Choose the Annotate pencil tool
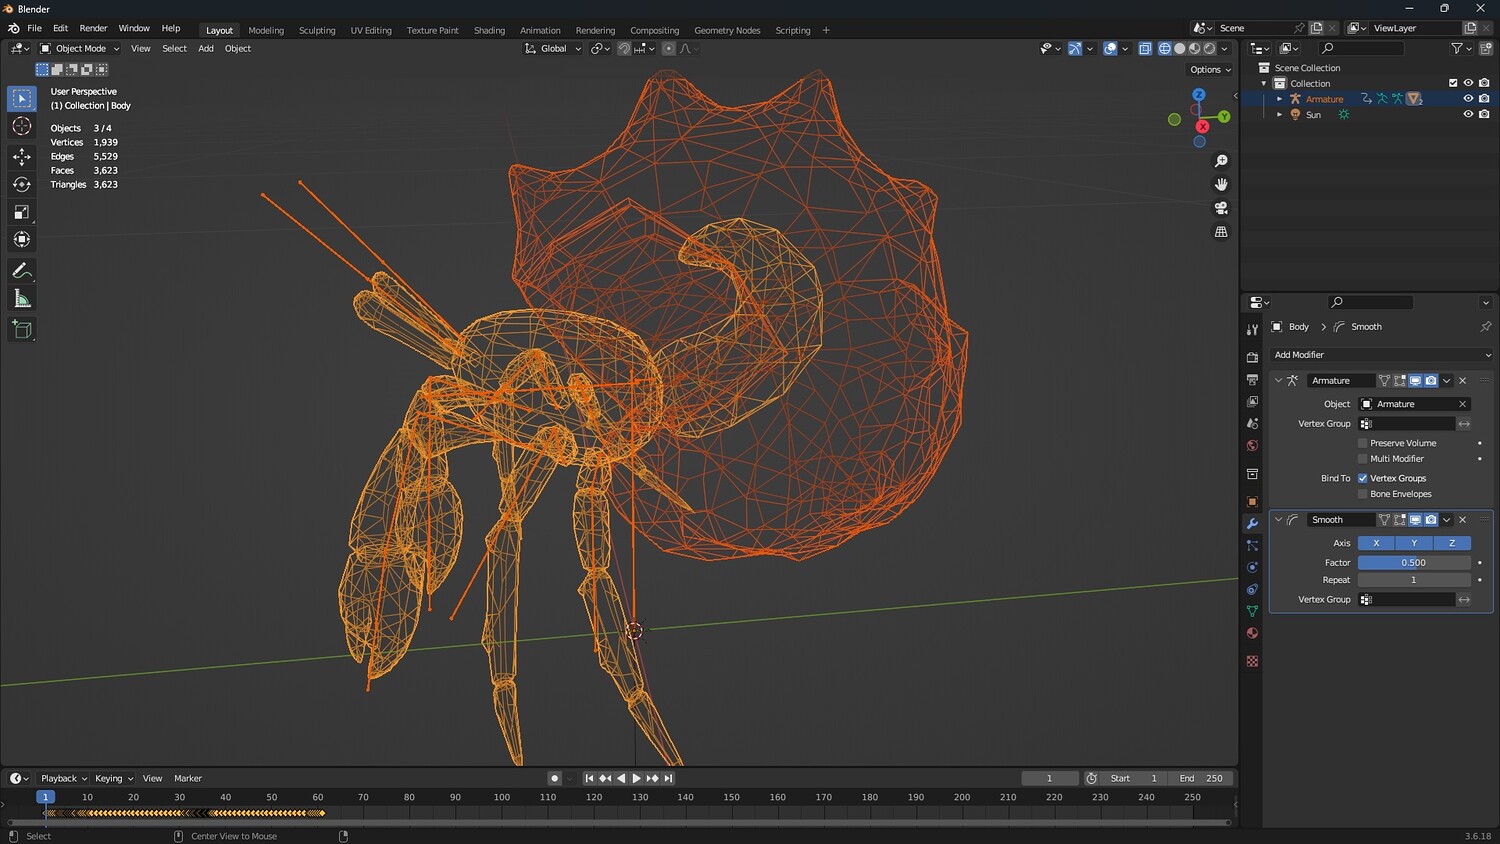The width and height of the screenshot is (1500, 844). coord(22,271)
